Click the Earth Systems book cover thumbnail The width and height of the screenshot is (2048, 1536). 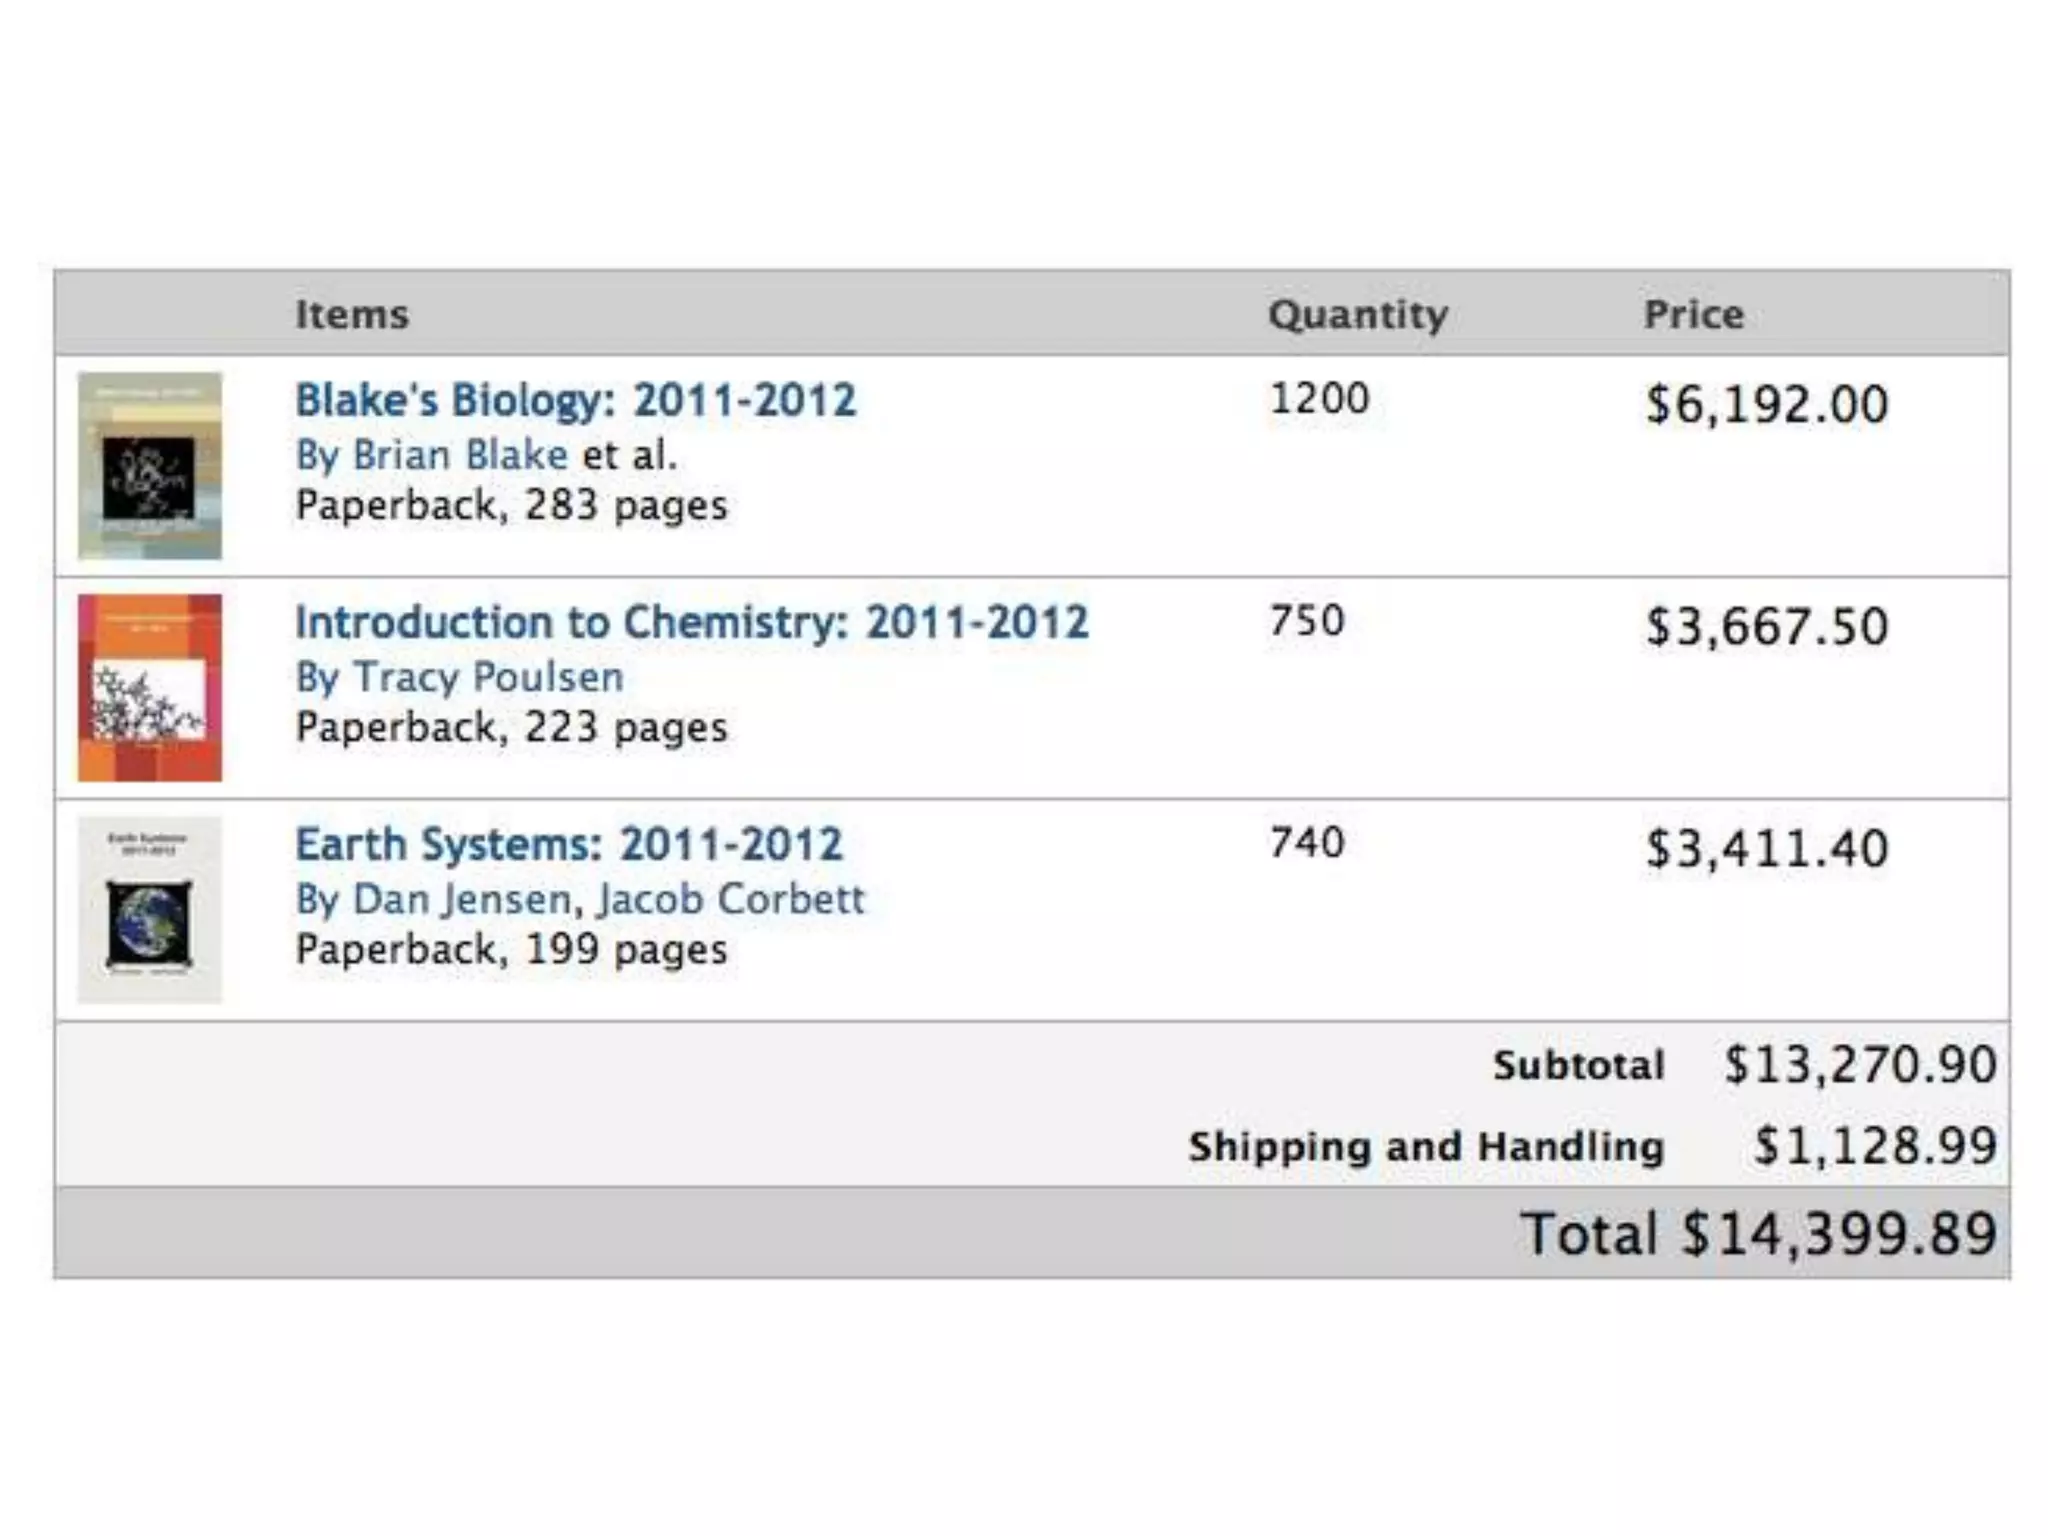(x=150, y=910)
